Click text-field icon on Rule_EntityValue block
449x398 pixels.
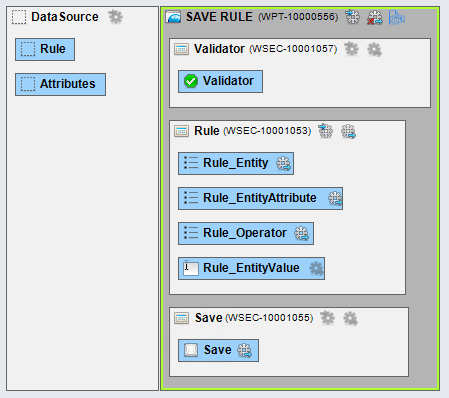click(191, 268)
